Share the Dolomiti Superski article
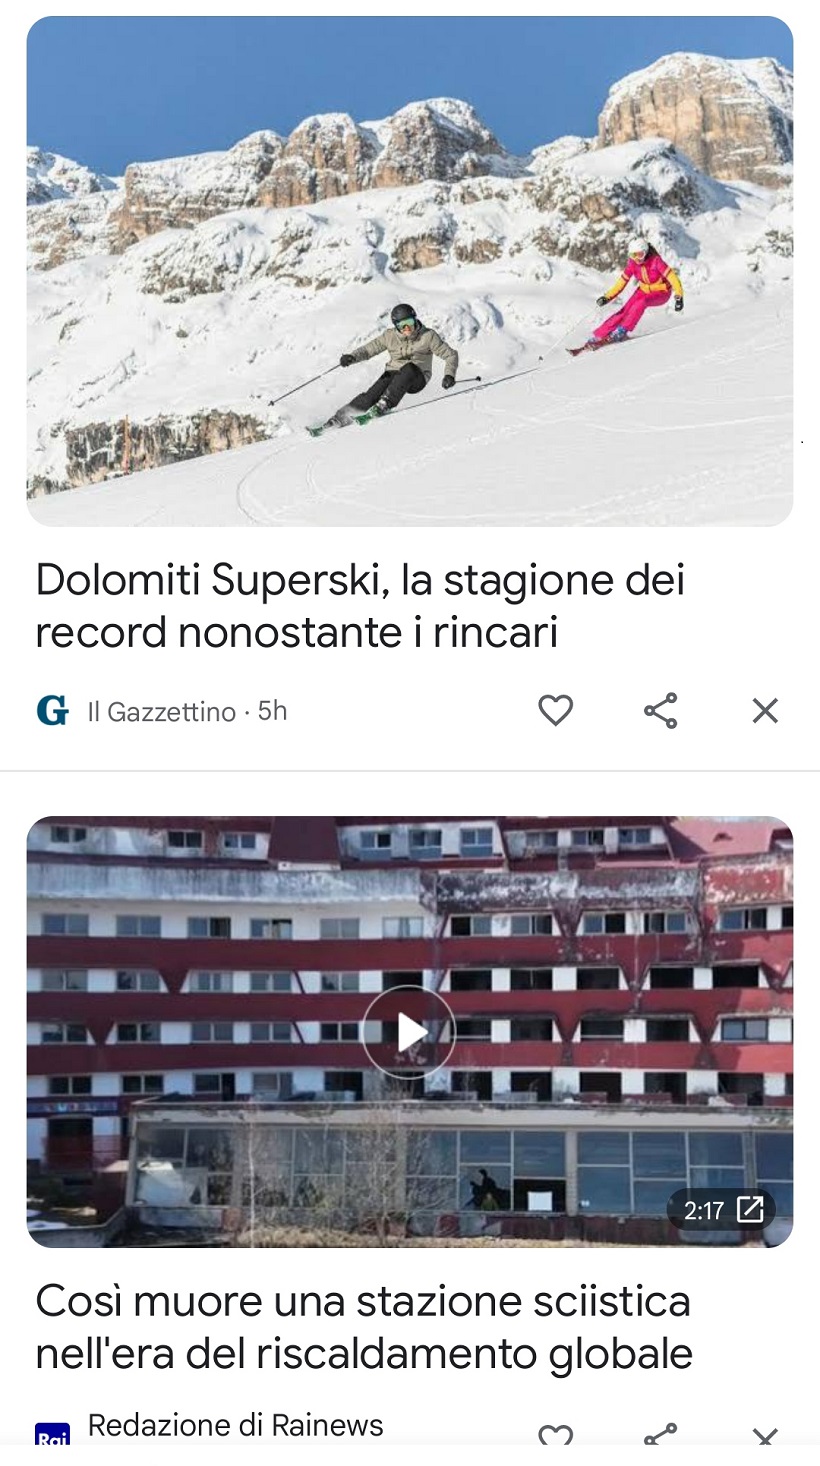Screen dimensions: 820x1466 coord(660,711)
